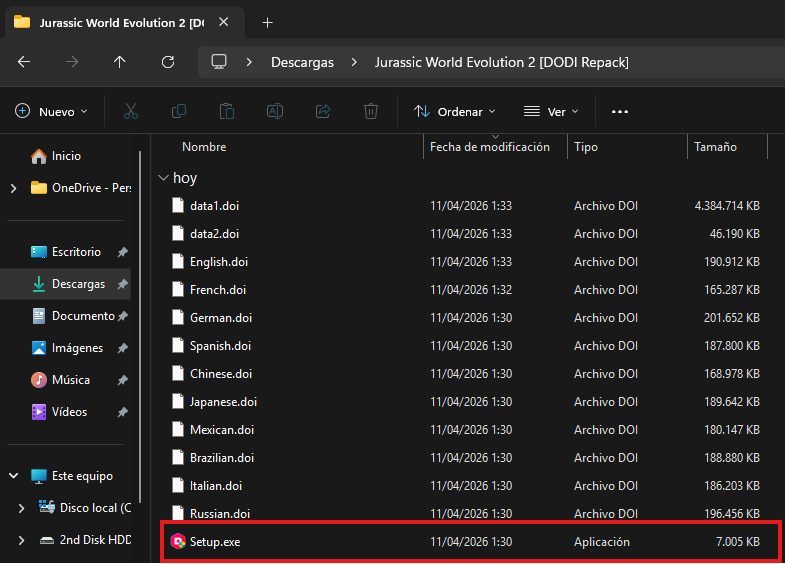Open Música in the sidebar
Screen dimensions: 785x564
[60, 380]
